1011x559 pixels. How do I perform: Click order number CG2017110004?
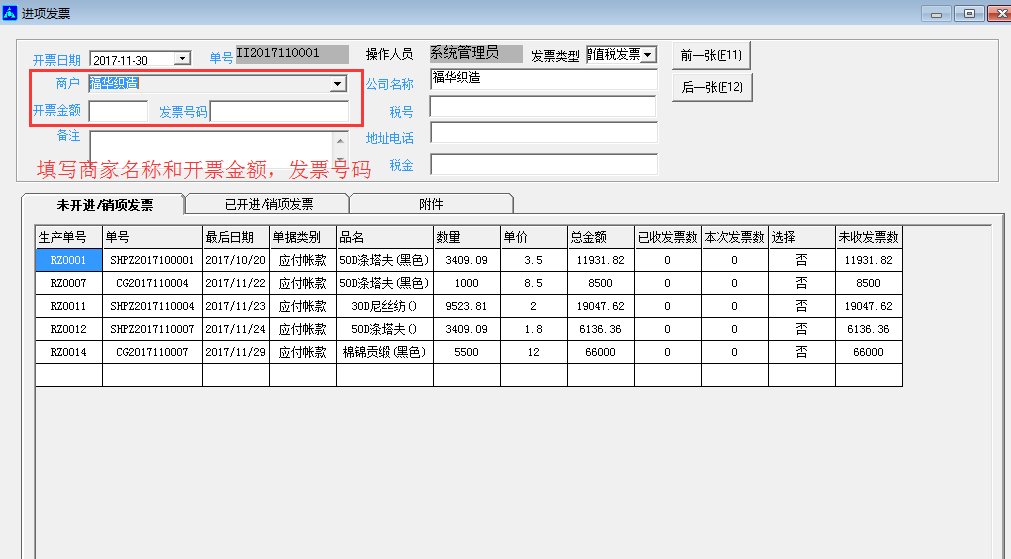[x=152, y=283]
